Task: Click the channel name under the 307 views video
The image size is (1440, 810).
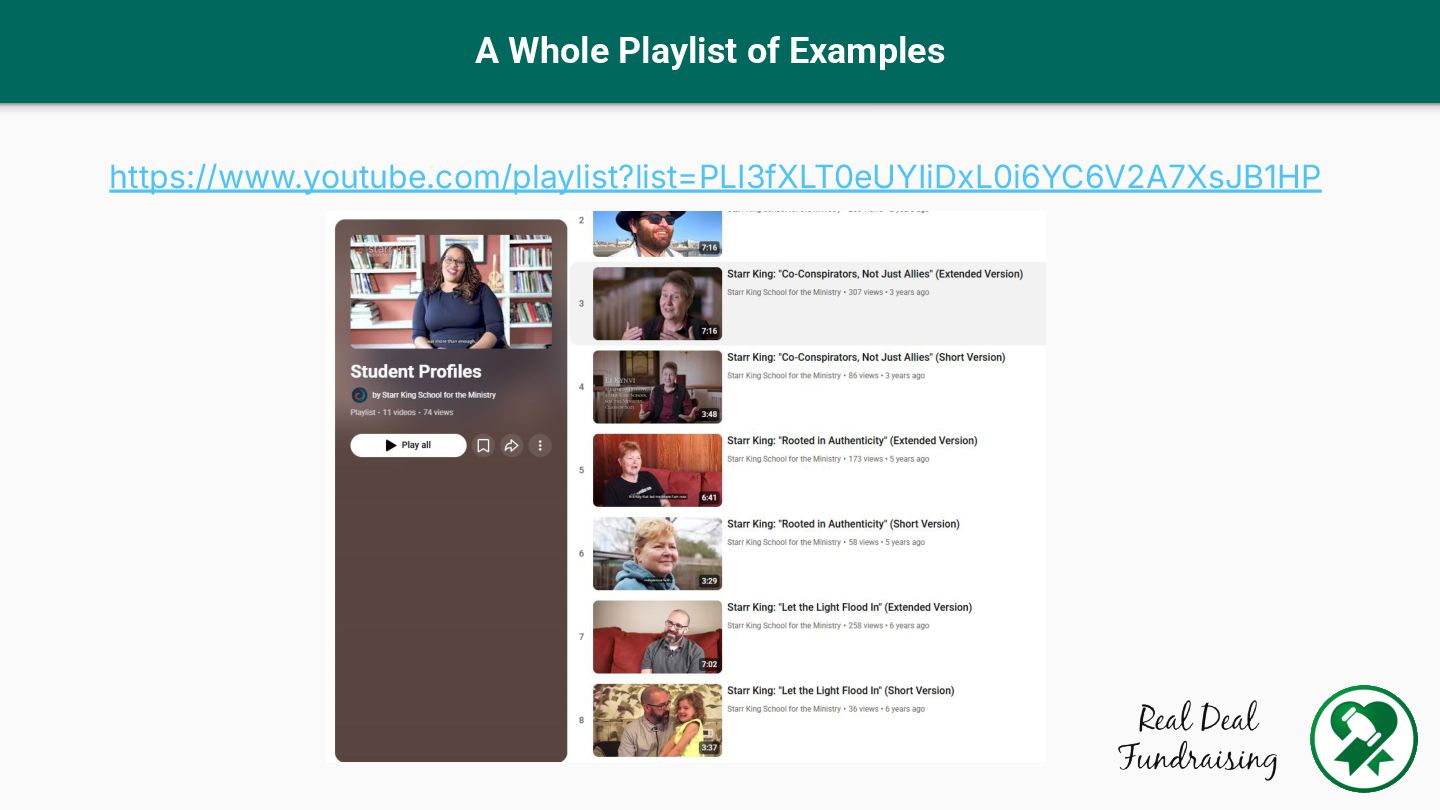Action: coord(784,293)
